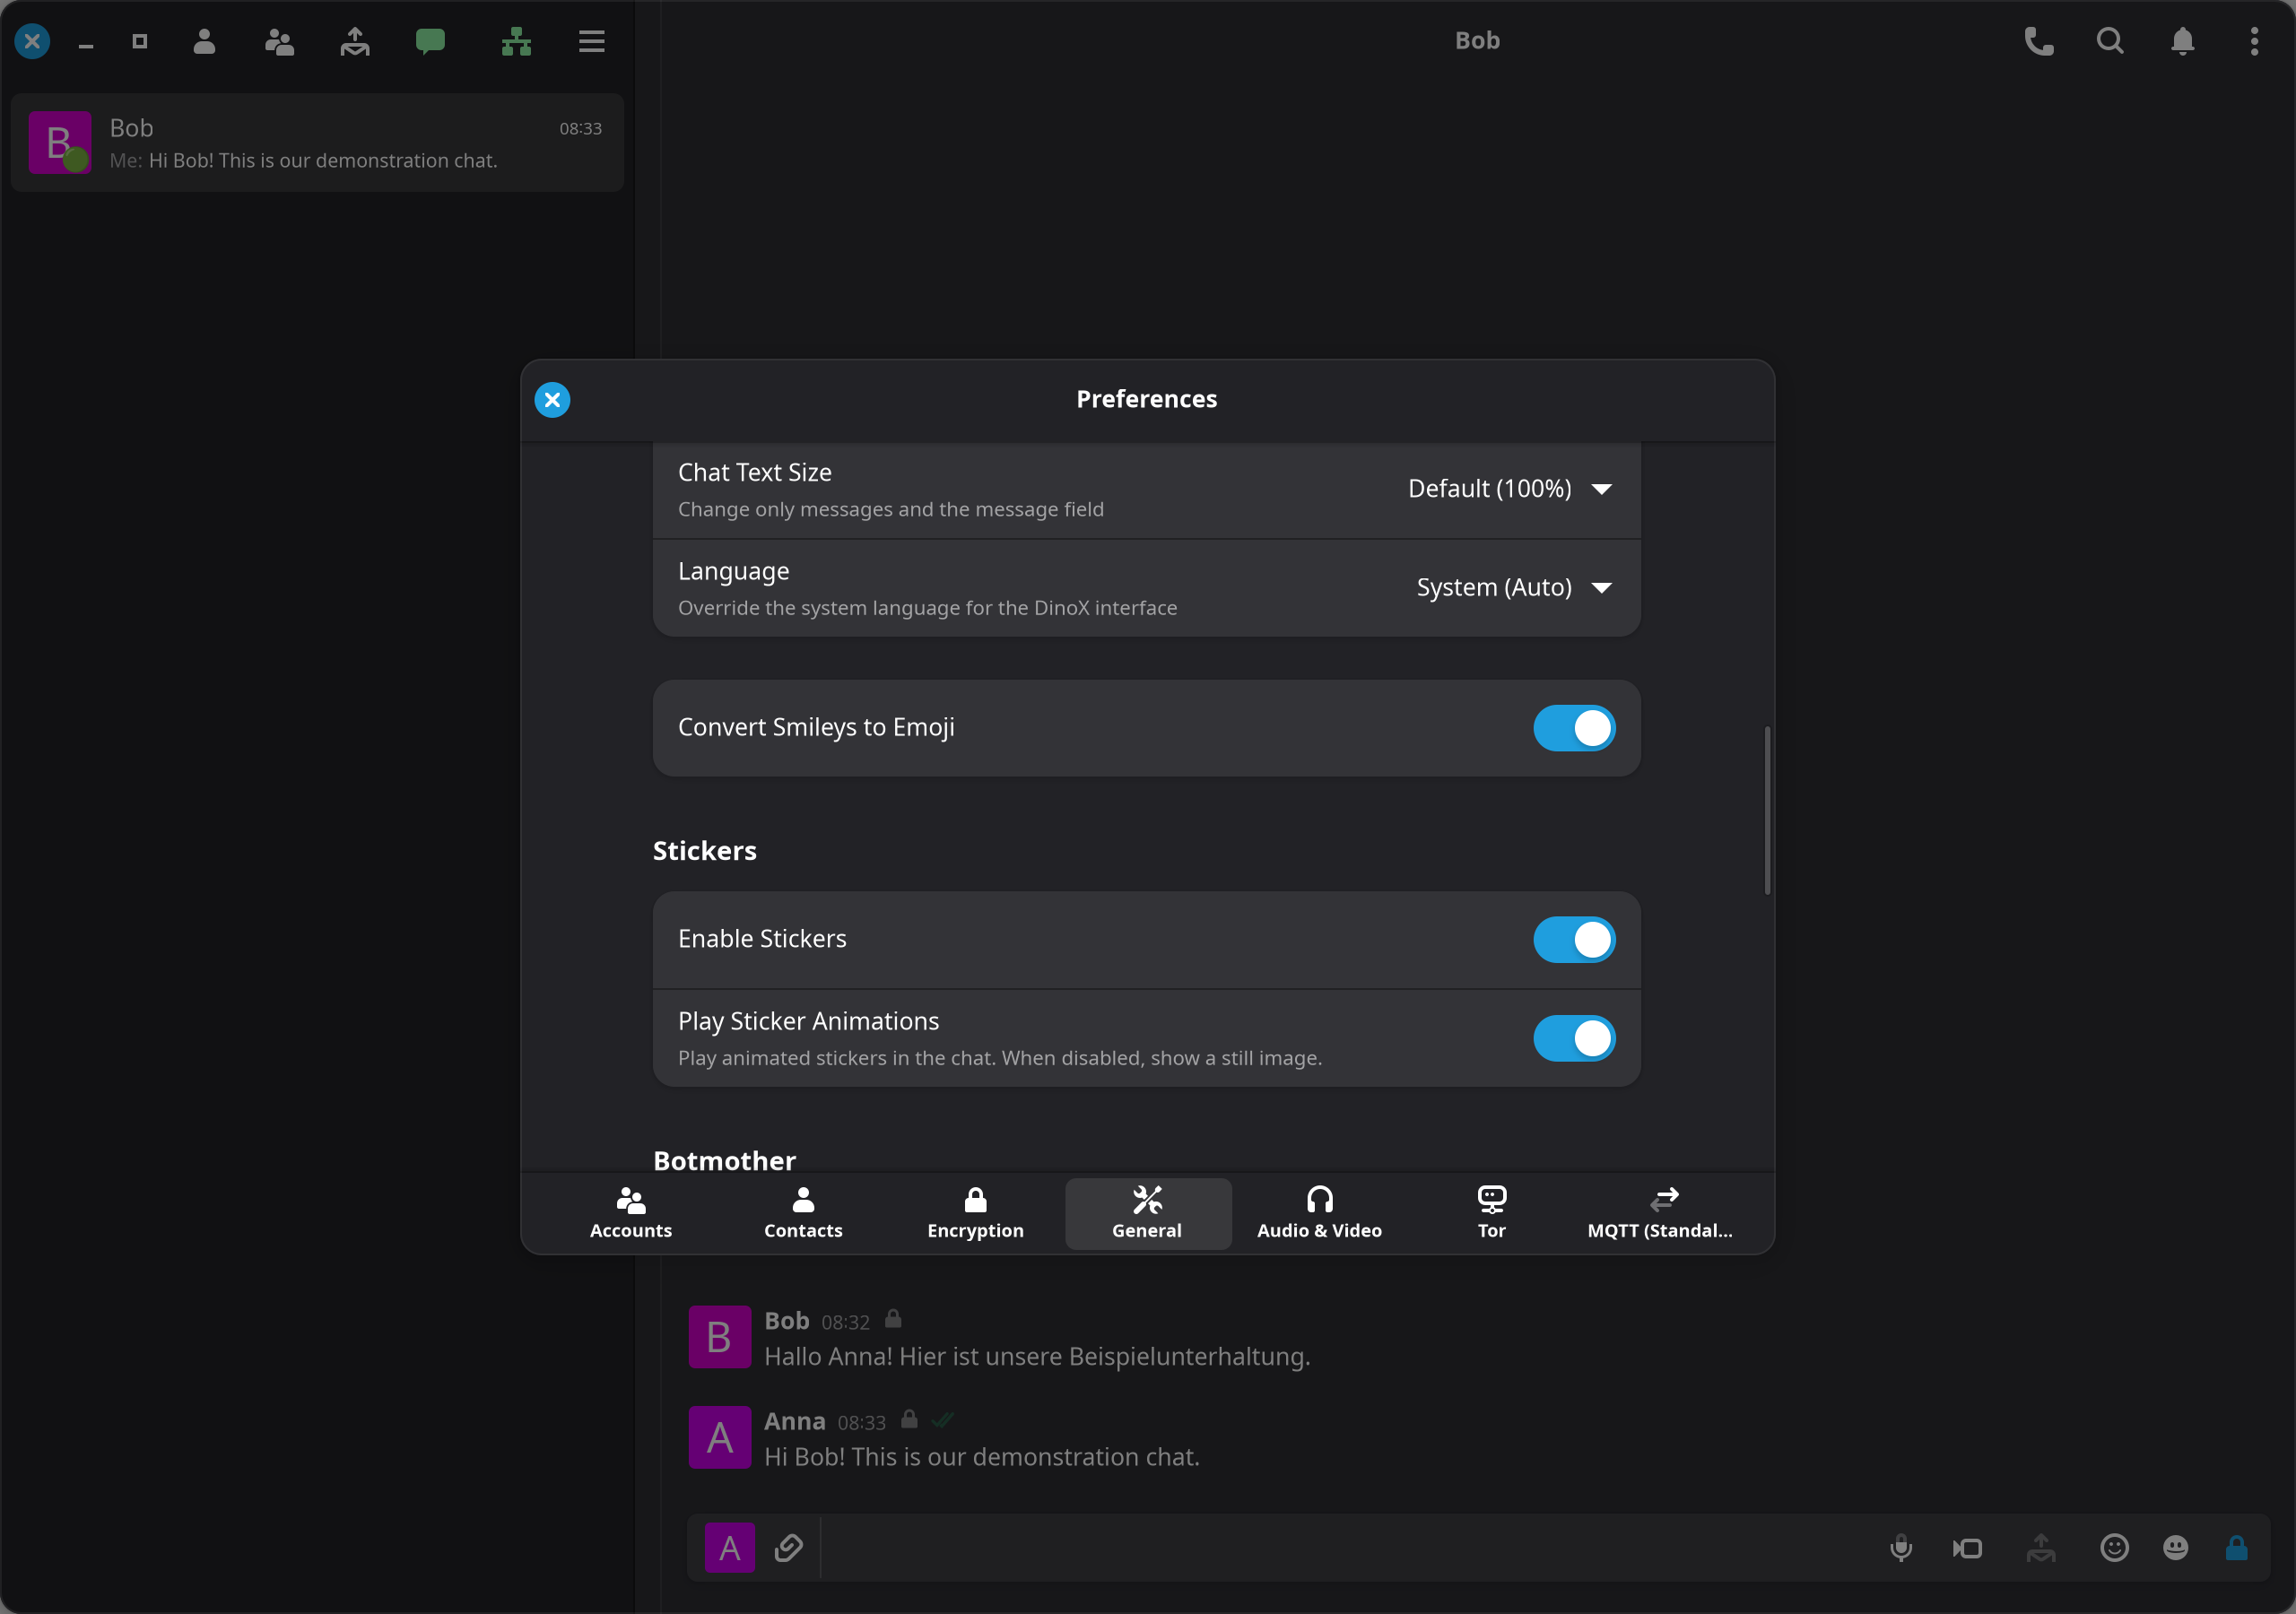2296x1614 pixels.
Task: Open the hamburger main menu
Action: 591,41
